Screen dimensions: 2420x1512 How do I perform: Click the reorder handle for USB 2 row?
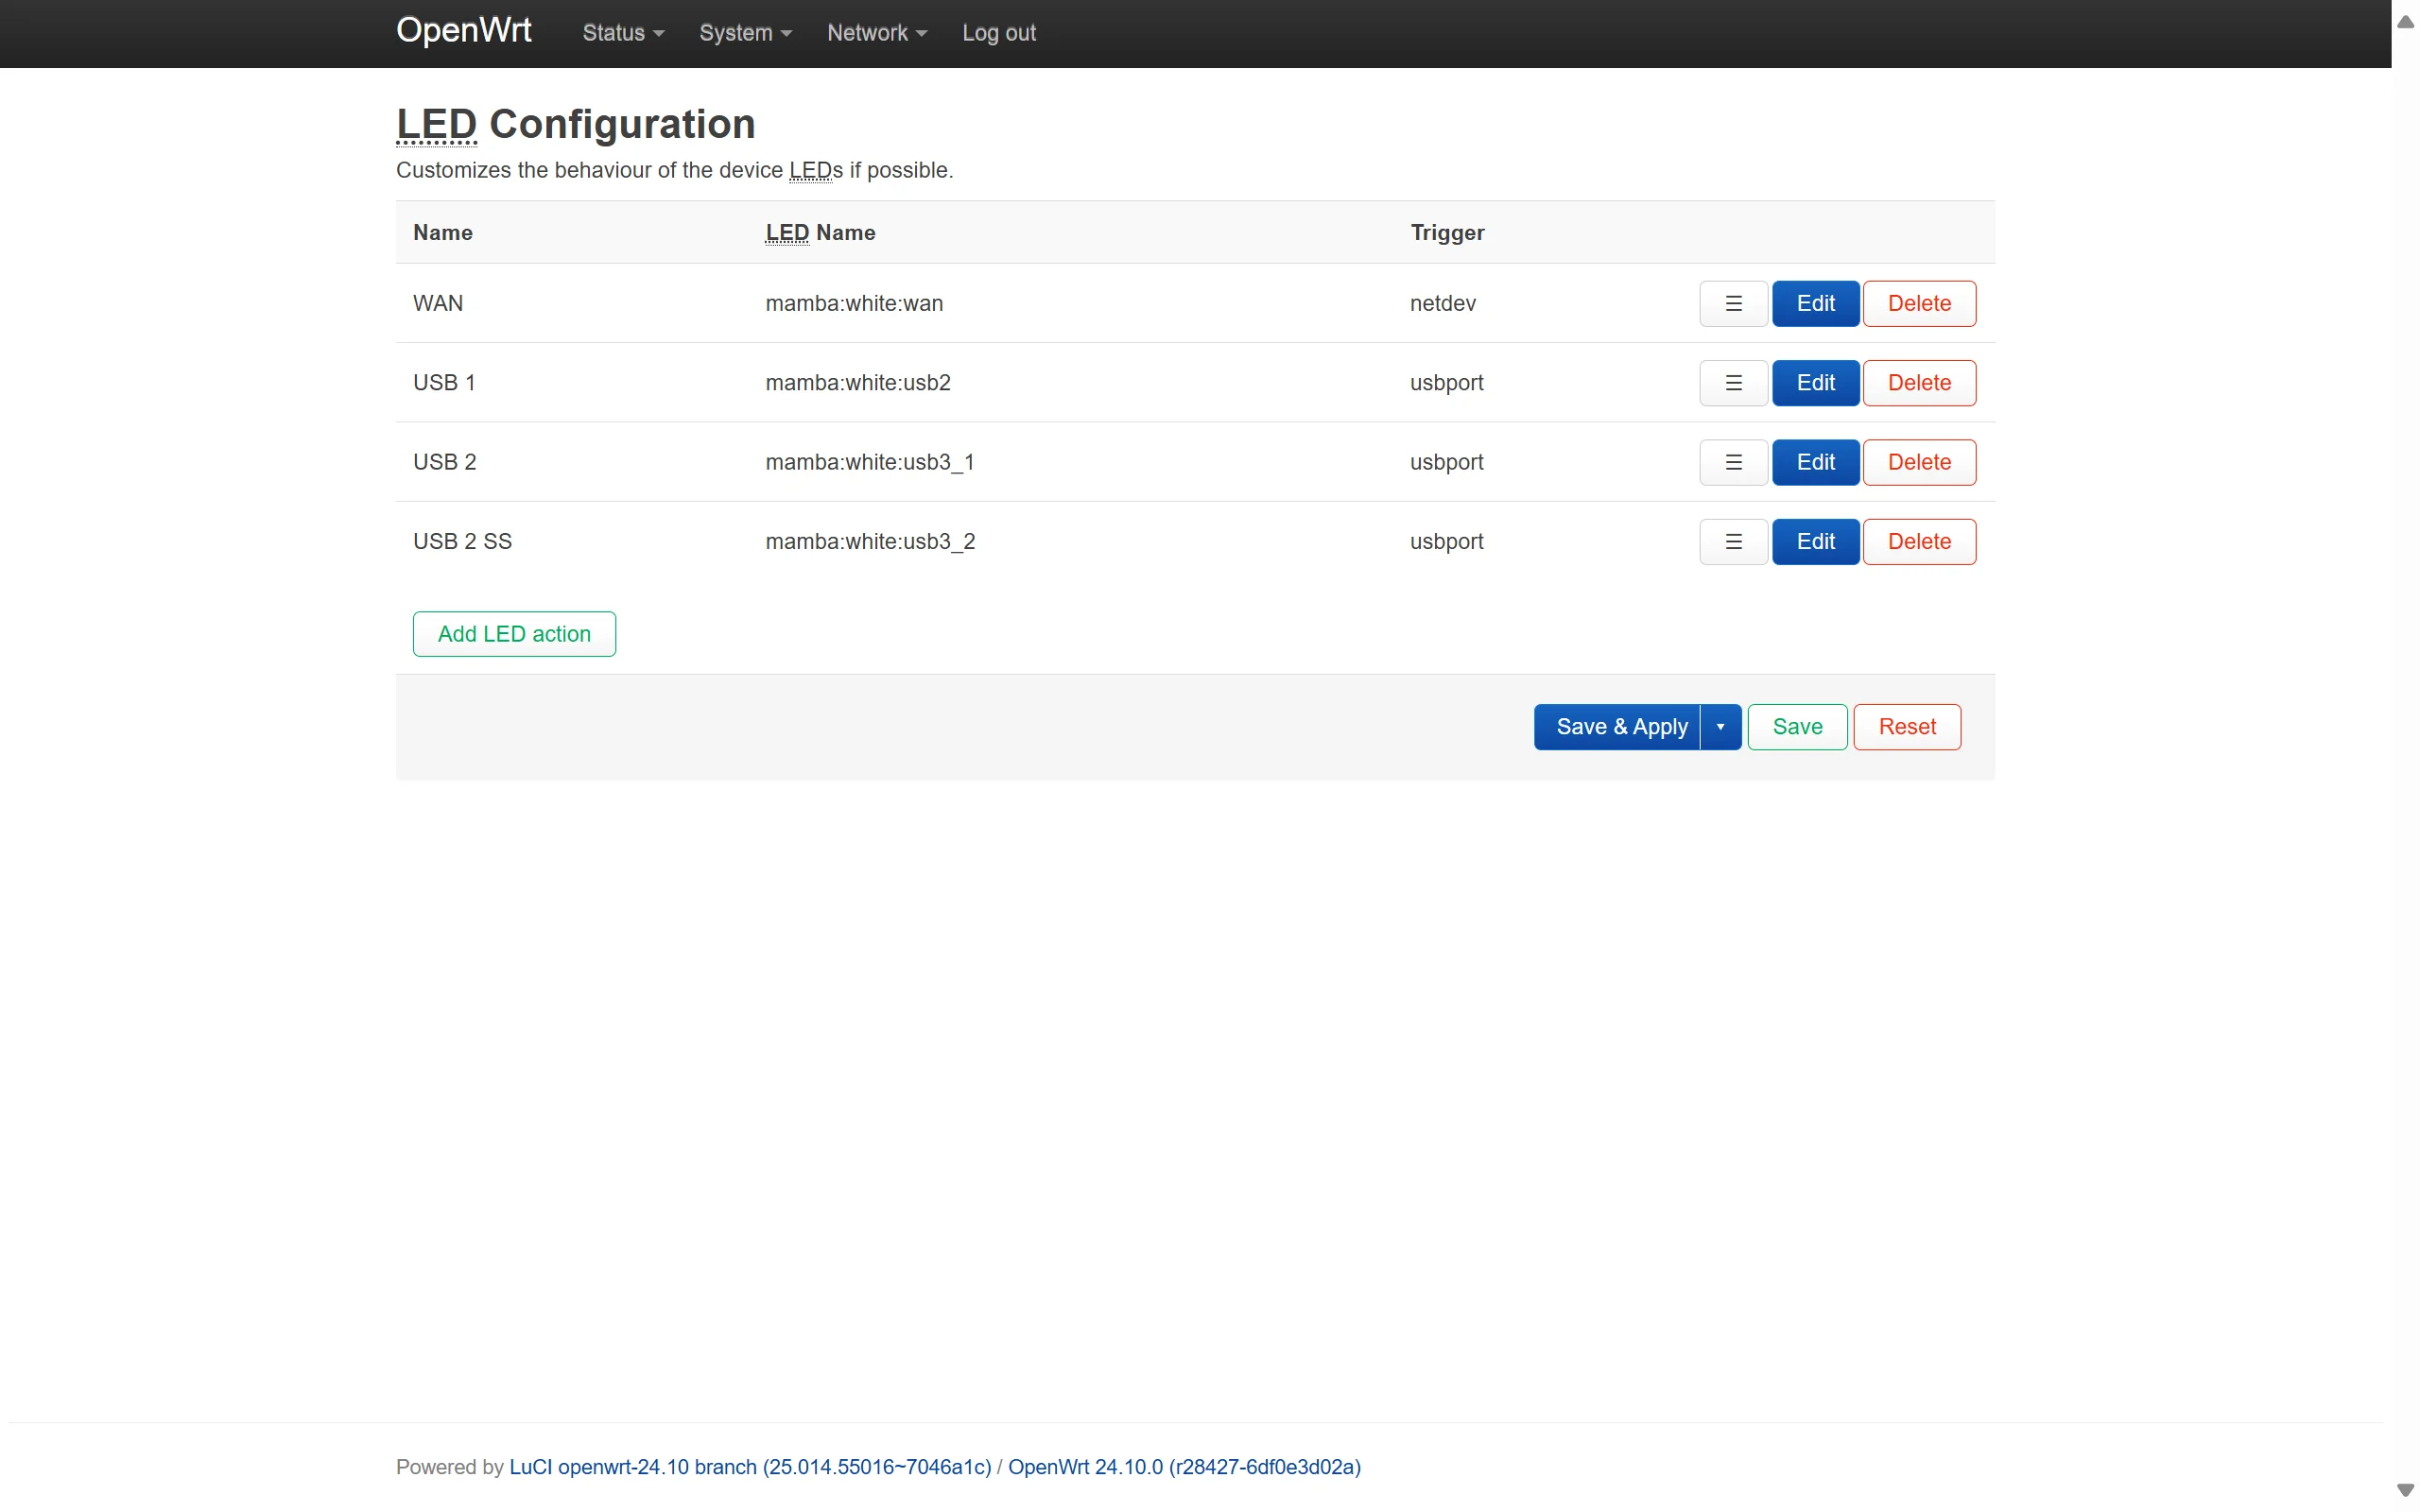(x=1733, y=462)
